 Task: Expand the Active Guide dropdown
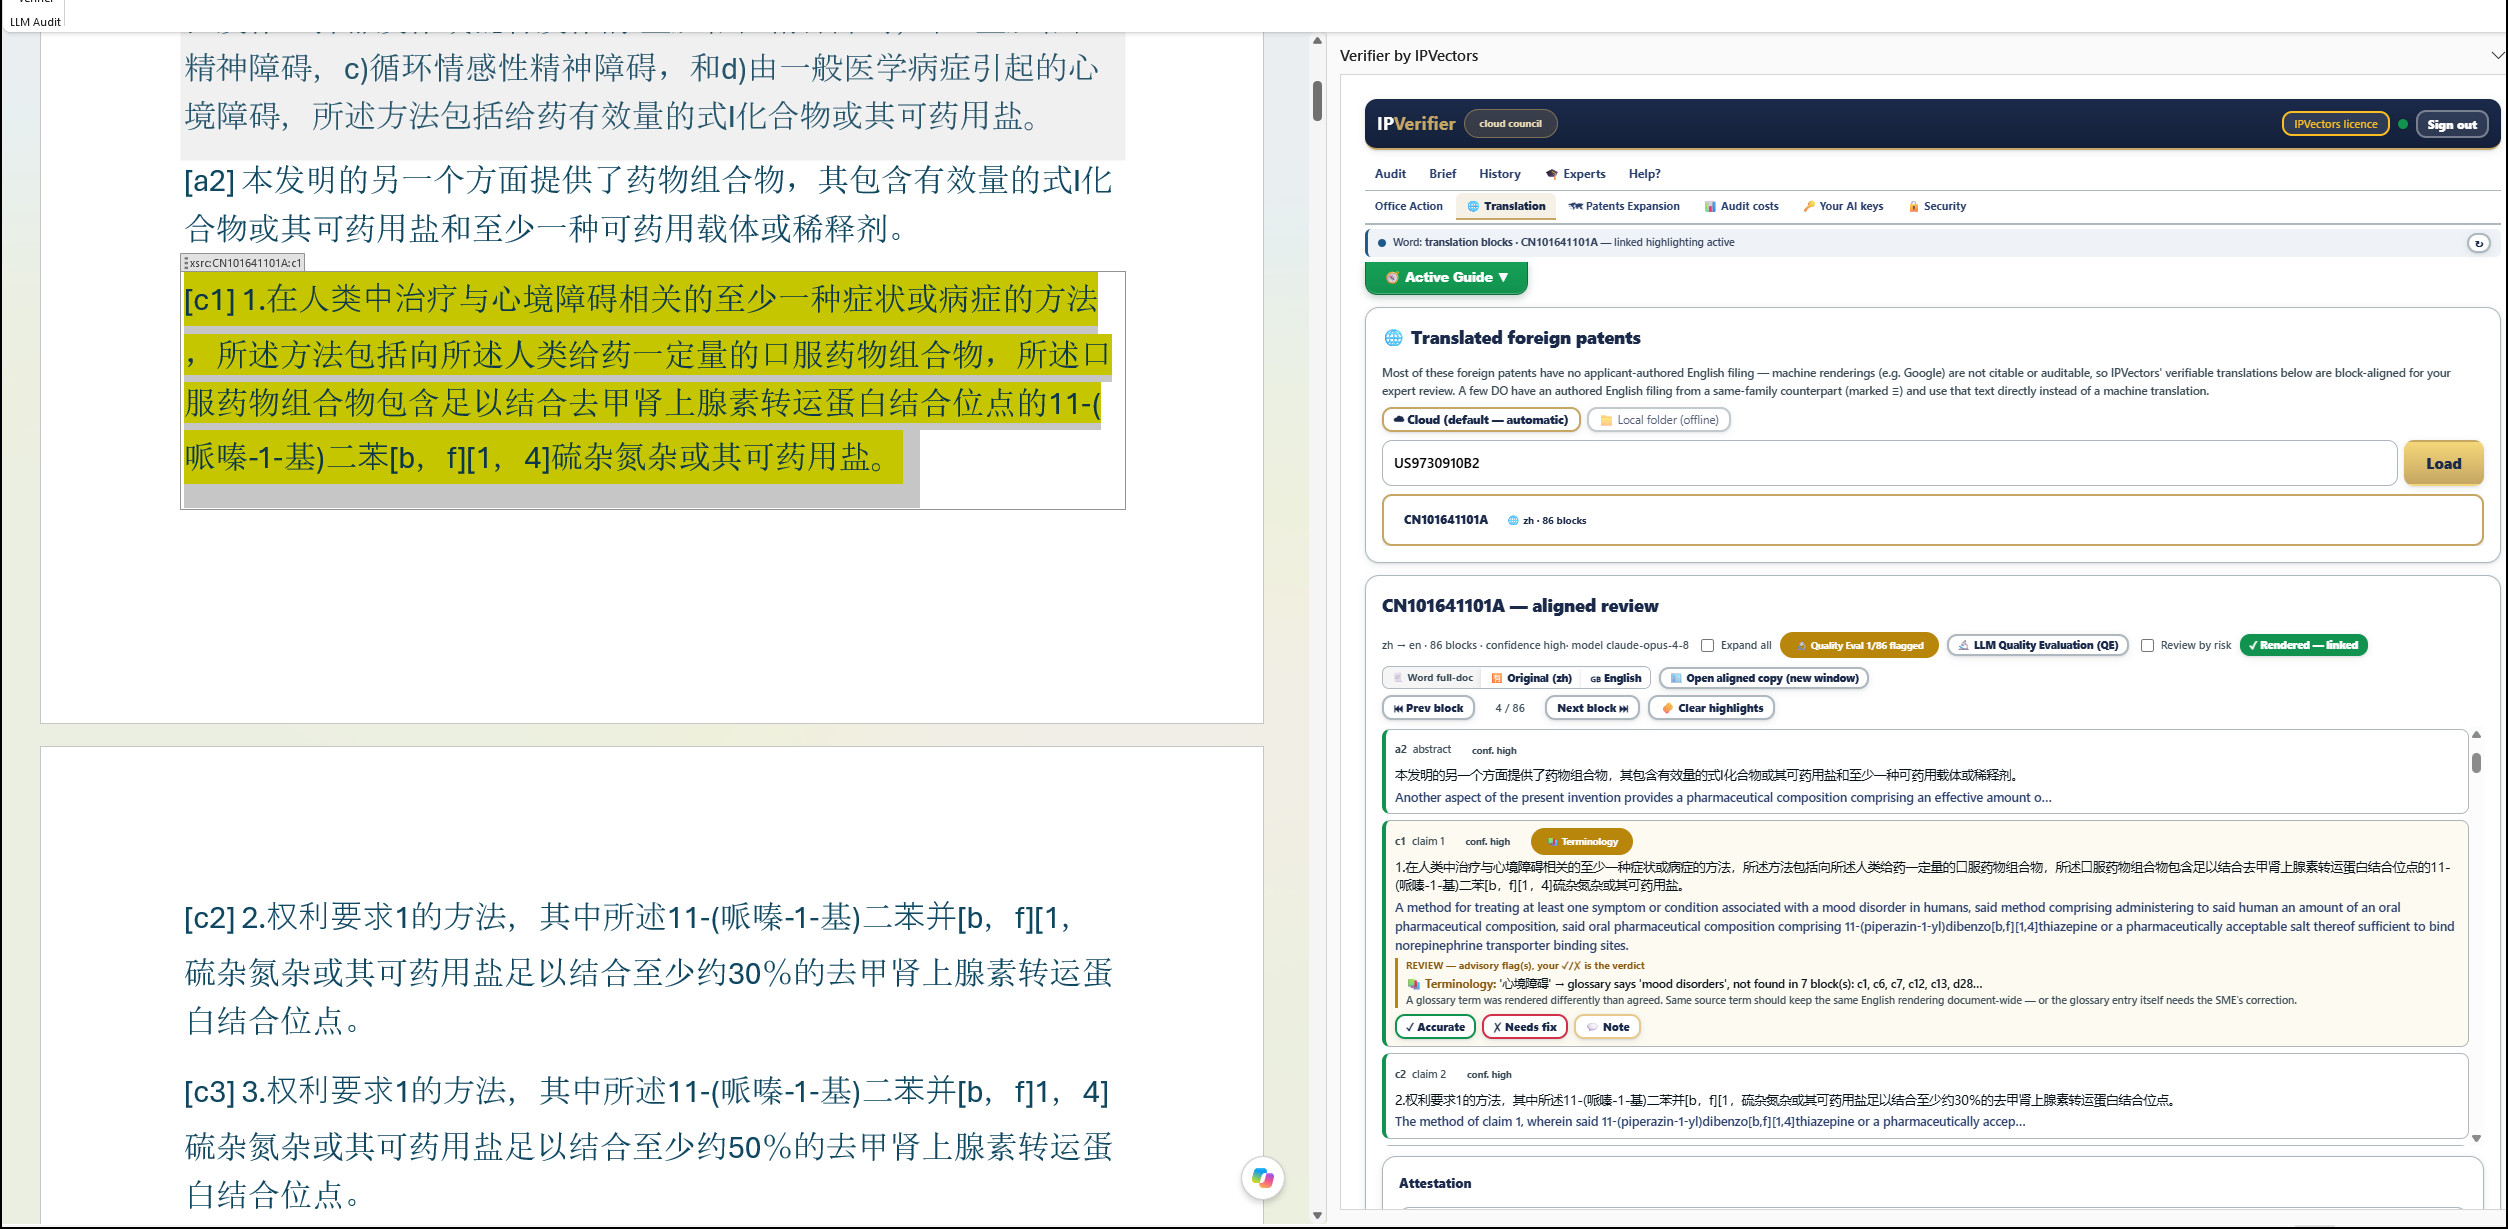point(1446,277)
